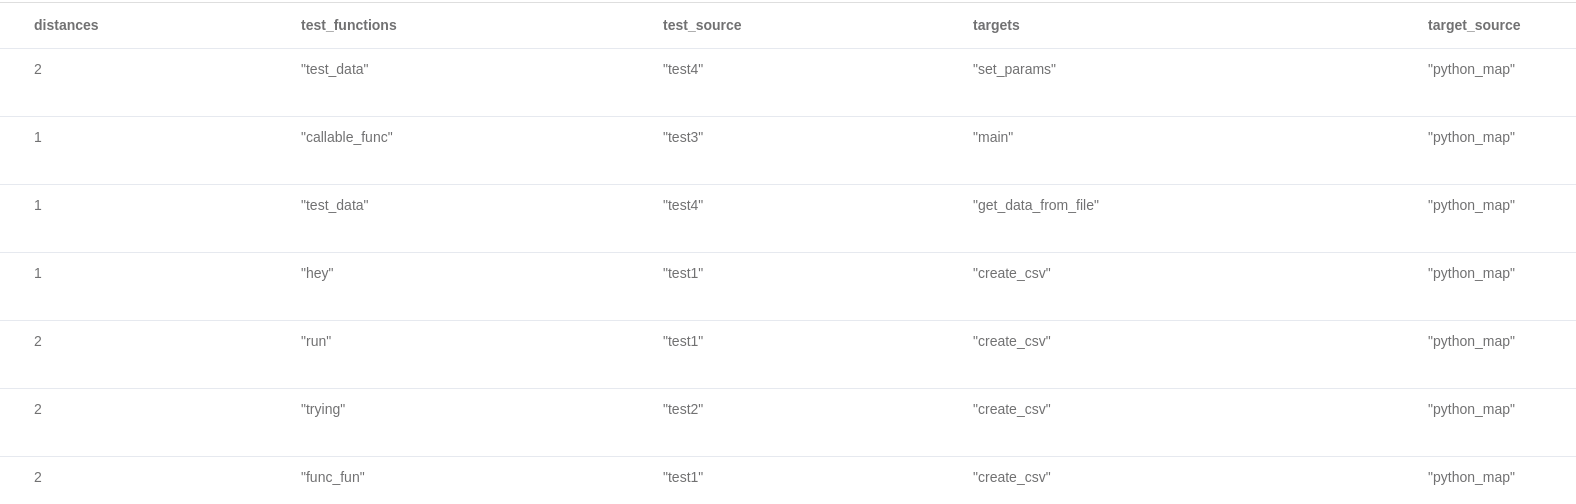
Task: Click the "main" targets cell
Action: [992, 137]
